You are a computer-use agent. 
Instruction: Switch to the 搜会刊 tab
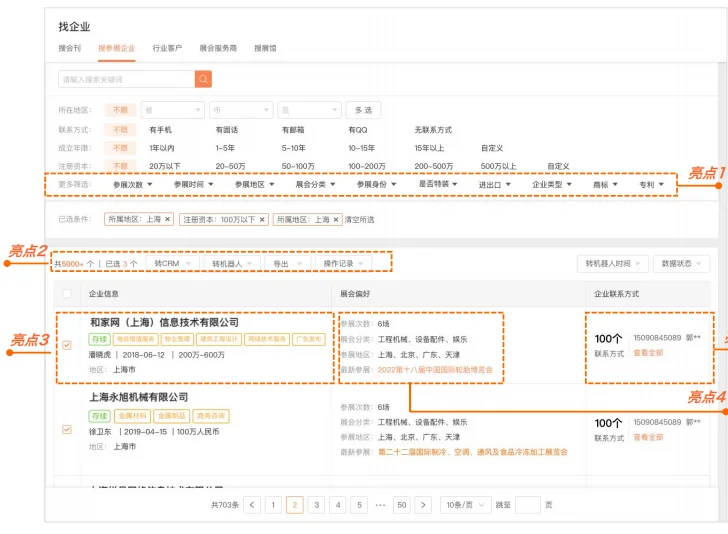tap(70, 48)
